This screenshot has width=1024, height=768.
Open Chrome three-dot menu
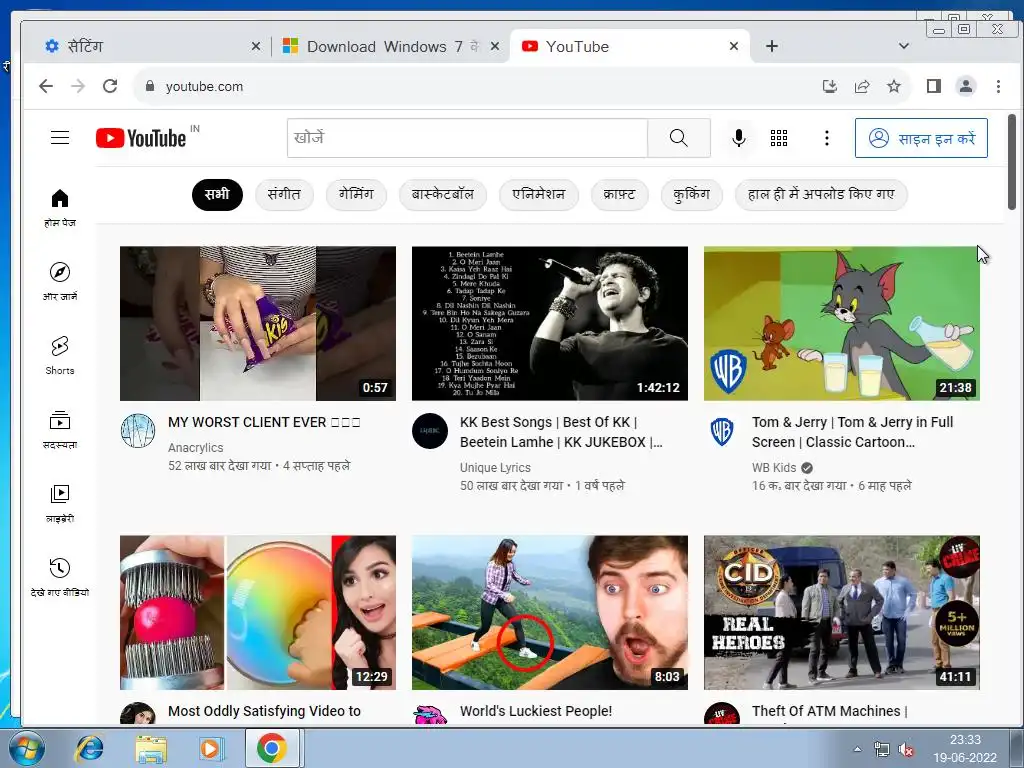(998, 86)
